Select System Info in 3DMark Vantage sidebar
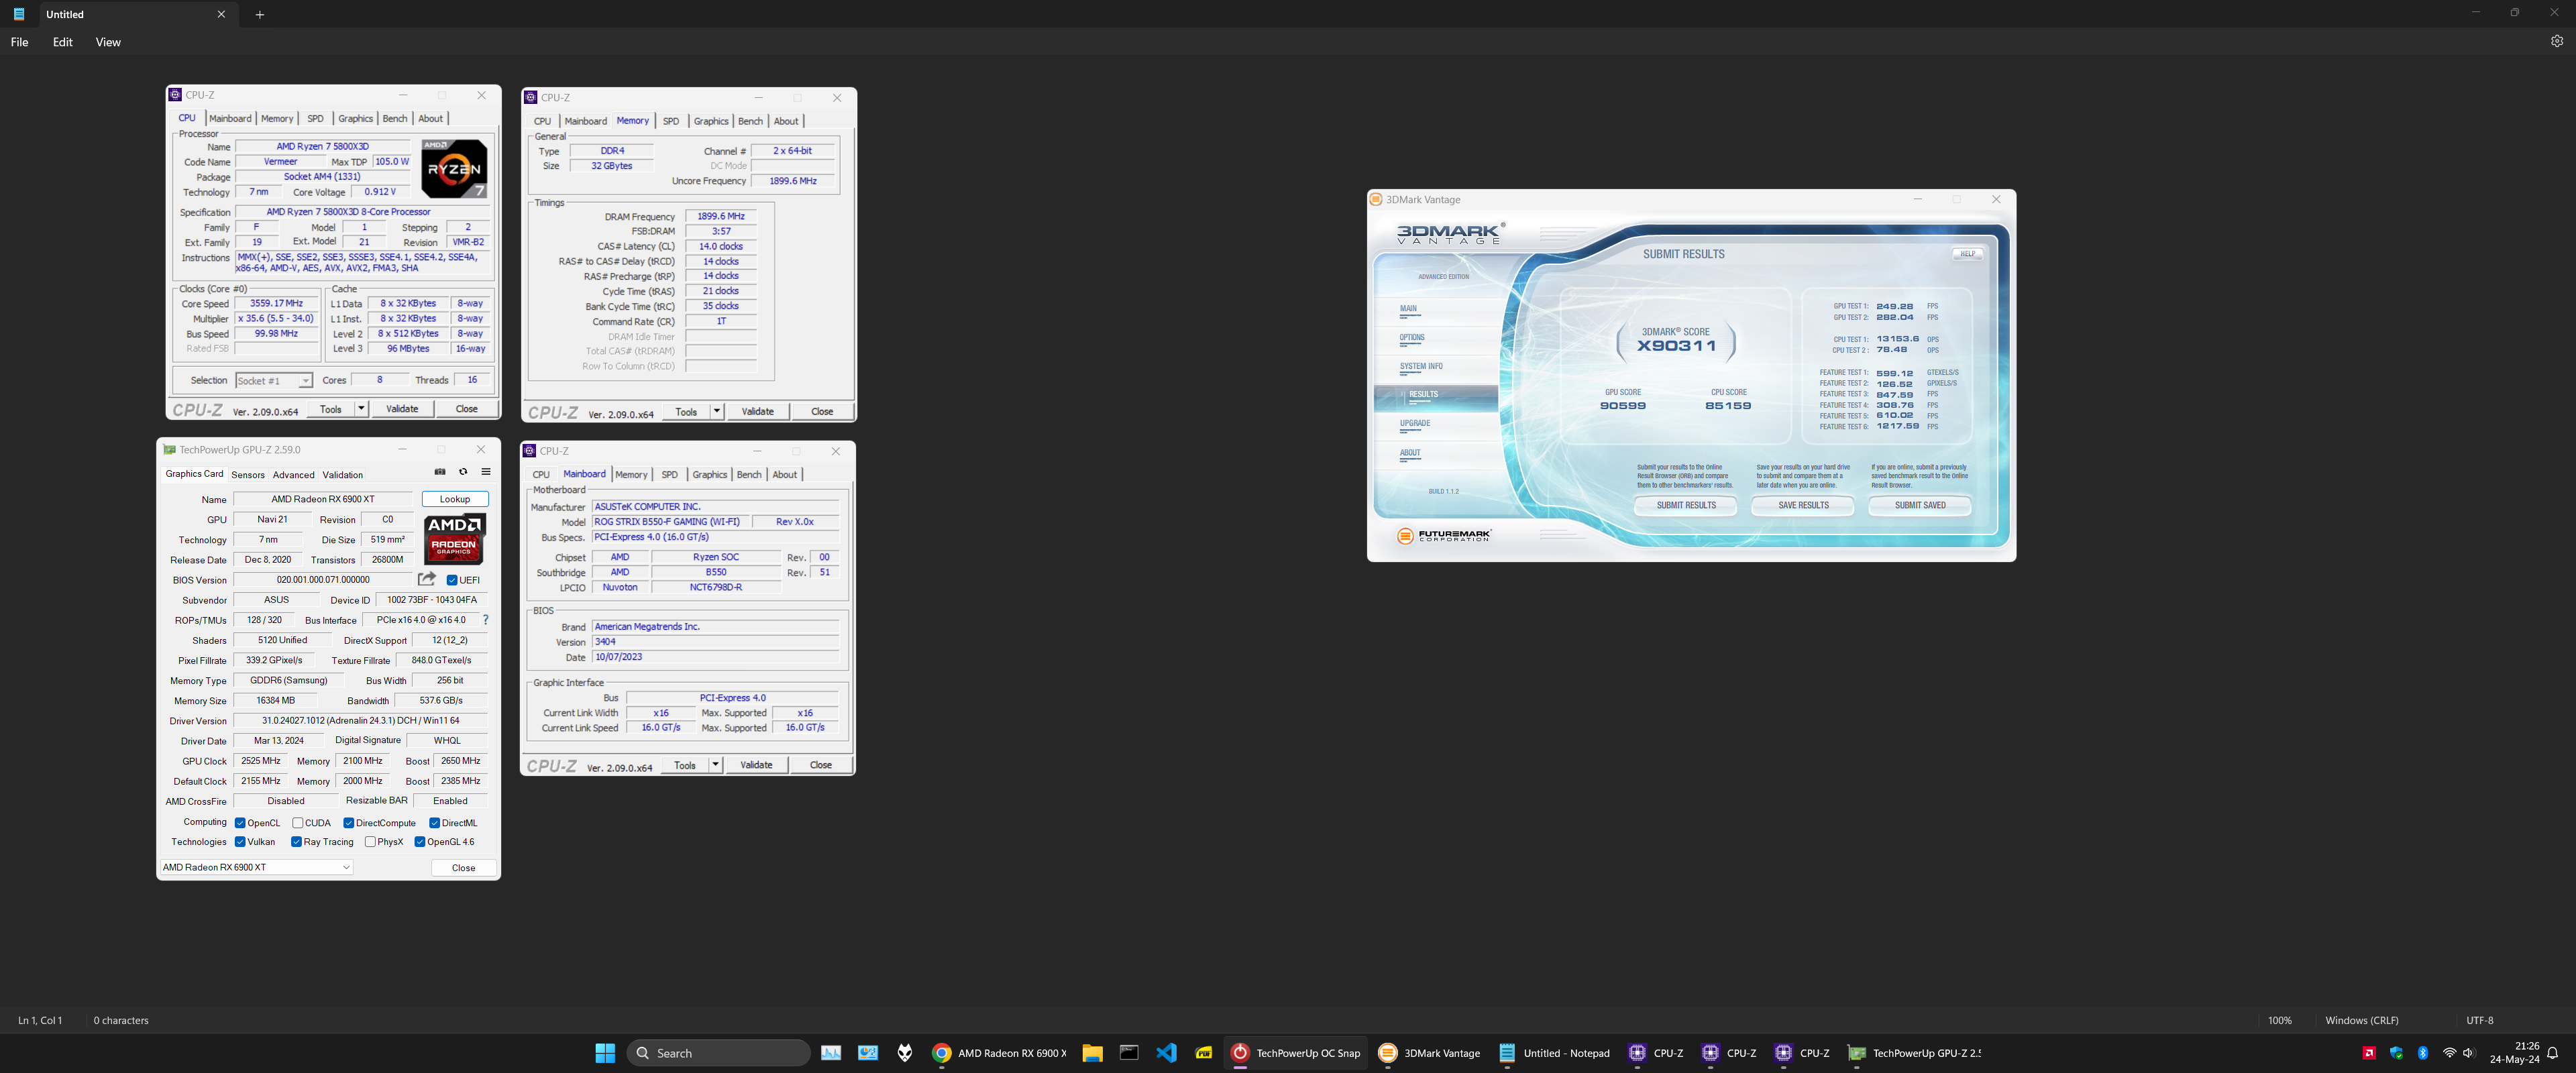This screenshot has width=2576, height=1073. [1421, 366]
